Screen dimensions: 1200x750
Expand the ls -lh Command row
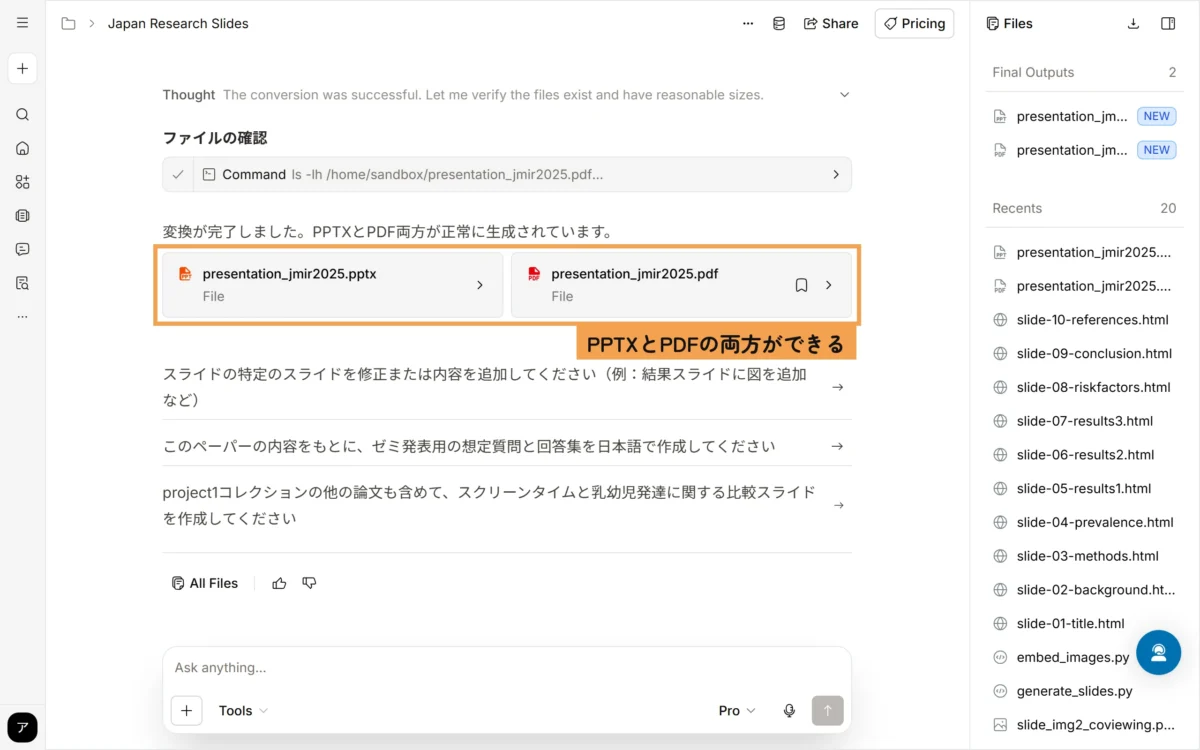507,174
